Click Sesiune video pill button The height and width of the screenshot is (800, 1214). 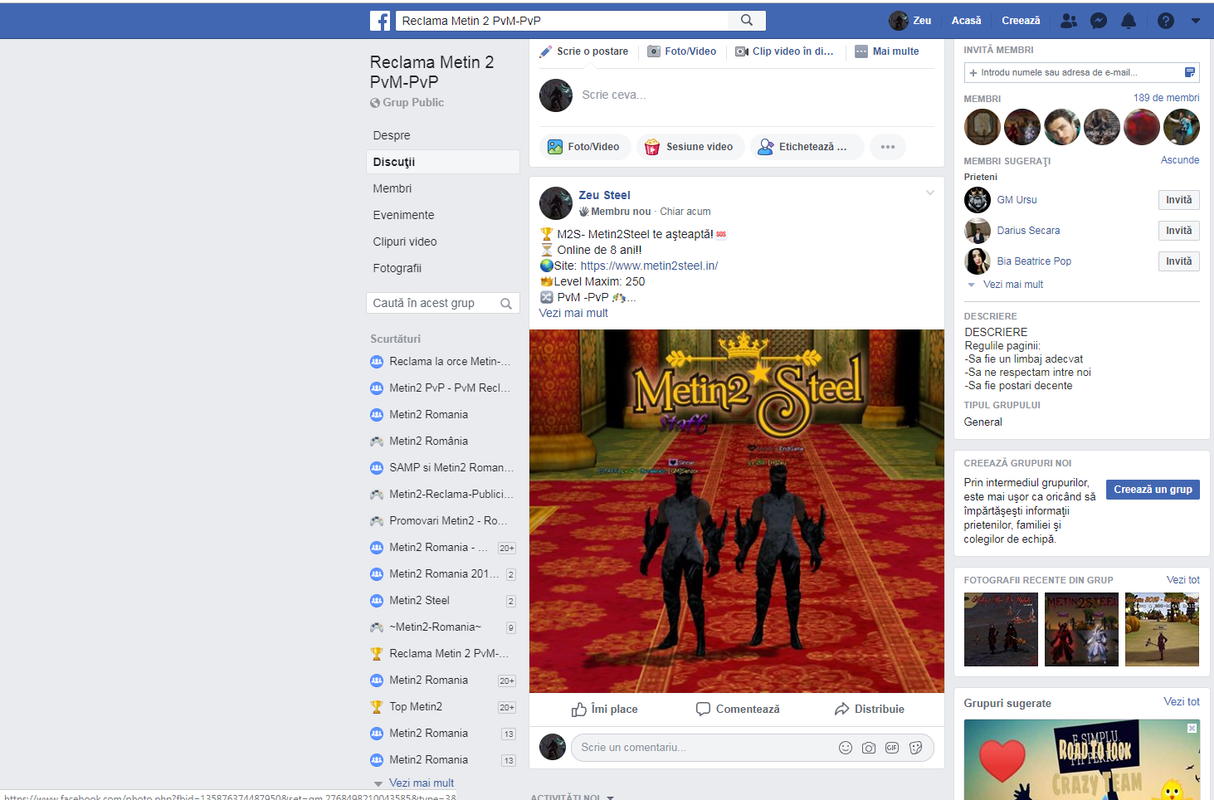(x=690, y=147)
